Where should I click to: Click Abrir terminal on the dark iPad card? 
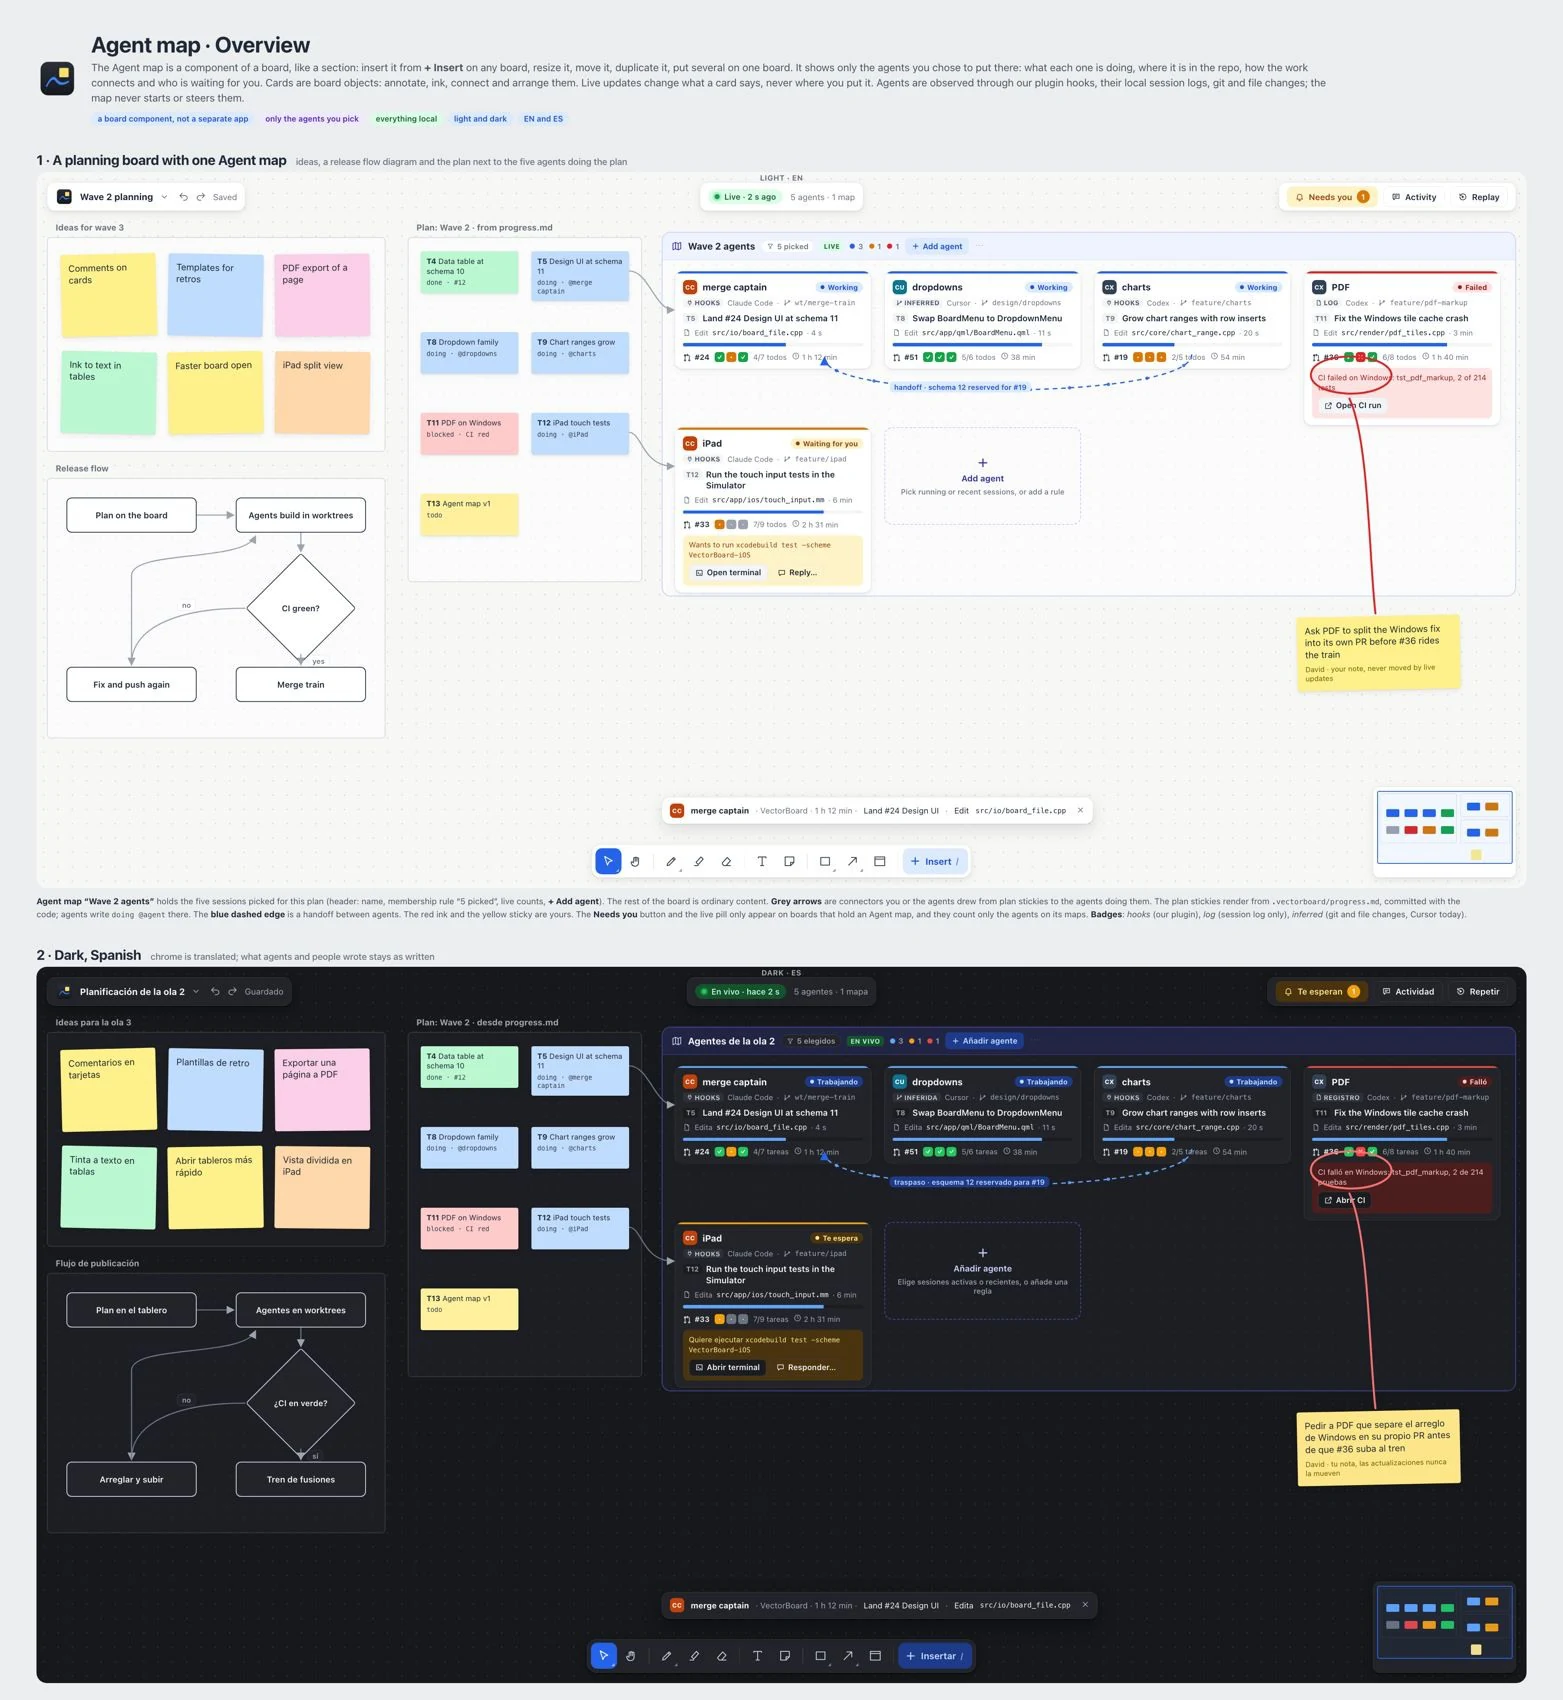click(727, 1367)
